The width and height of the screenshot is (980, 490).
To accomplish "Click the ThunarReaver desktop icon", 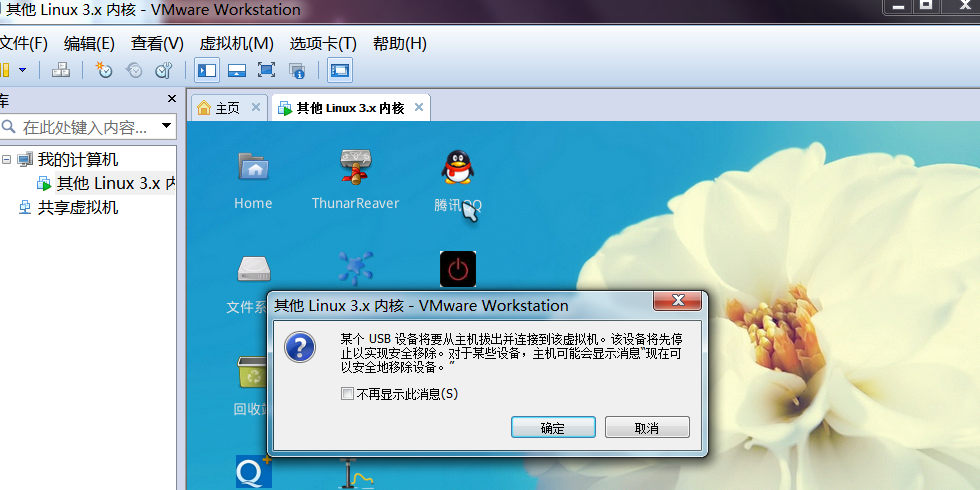I will 356,166.
